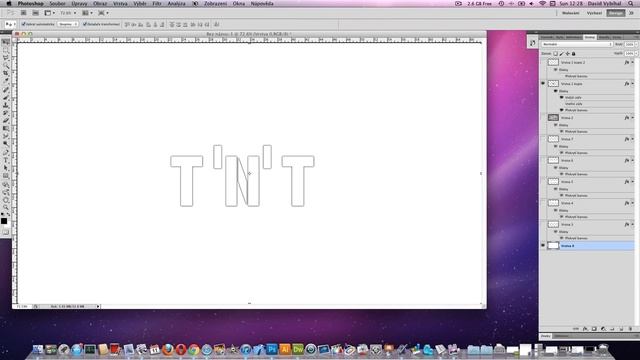Collapse effects of Vrstva 4 layer
Viewport: 640px width, 360px height.
point(633,203)
